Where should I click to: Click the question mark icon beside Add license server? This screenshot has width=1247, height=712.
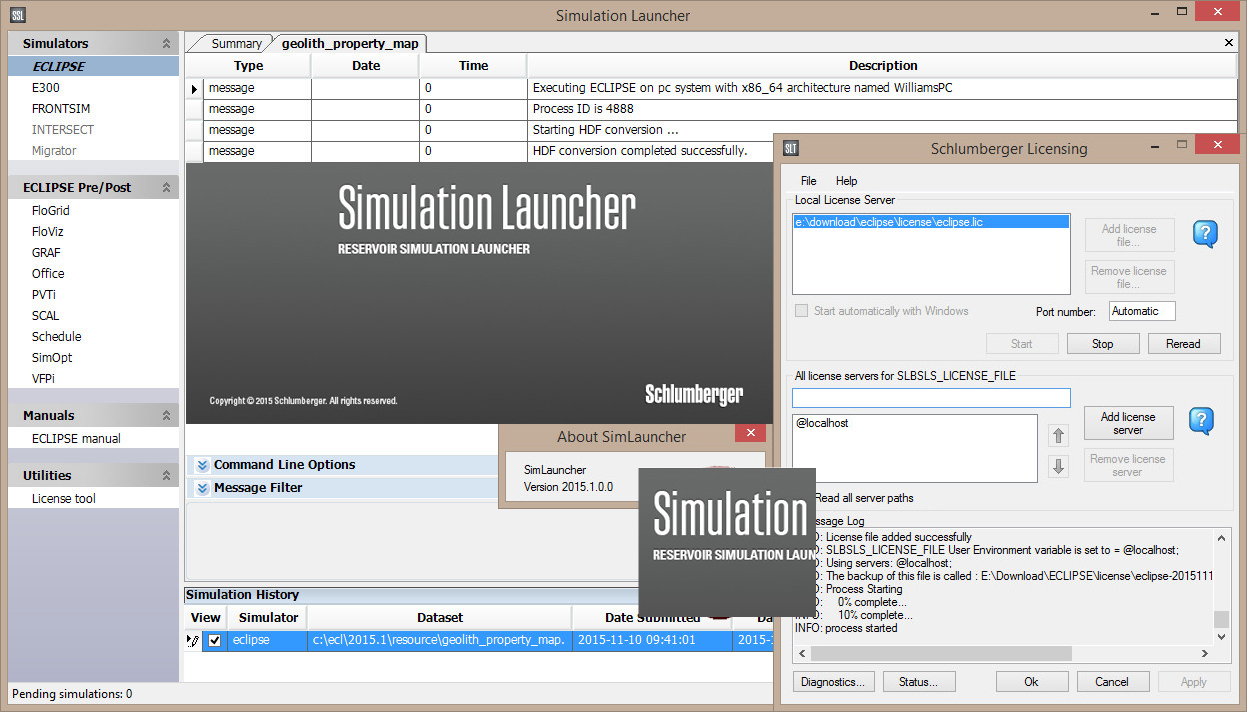[x=1201, y=421]
